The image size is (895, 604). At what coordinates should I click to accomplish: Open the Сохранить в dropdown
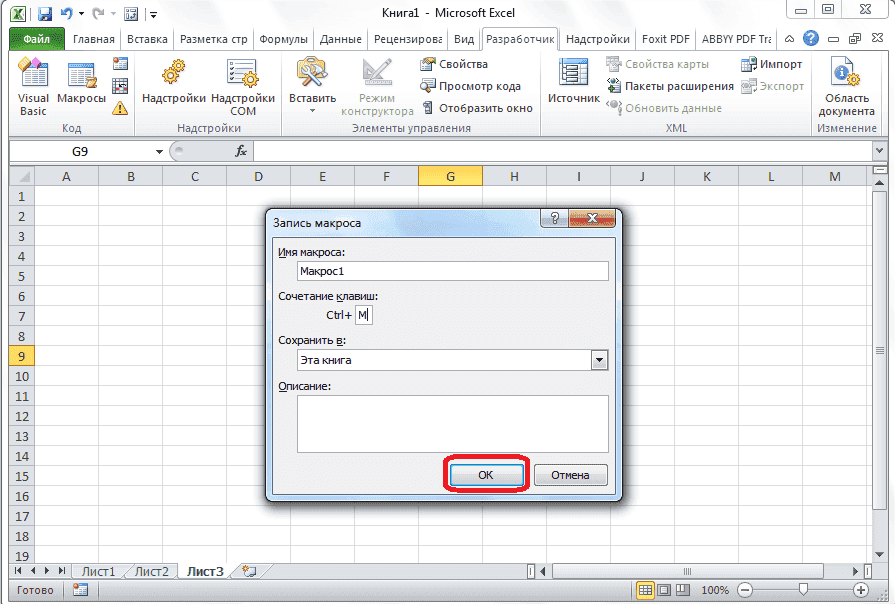[599, 361]
